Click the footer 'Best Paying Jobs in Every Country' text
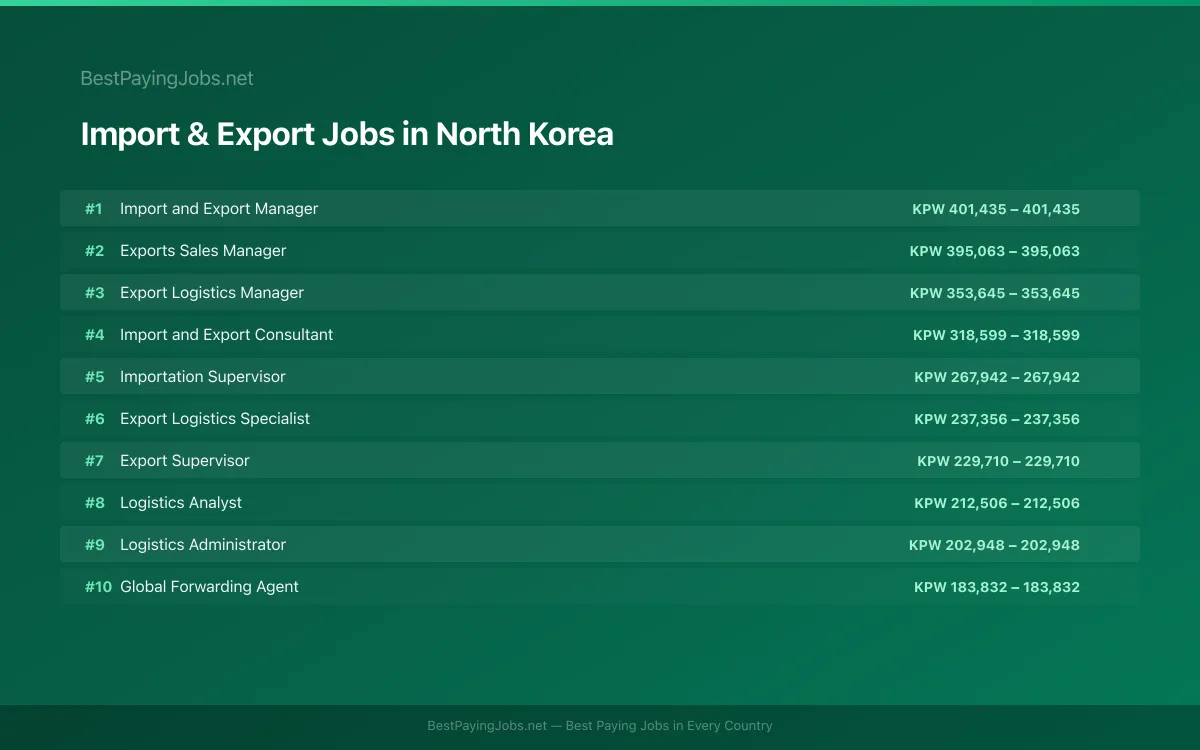Screen dimensions: 1200x750 pos(669,726)
